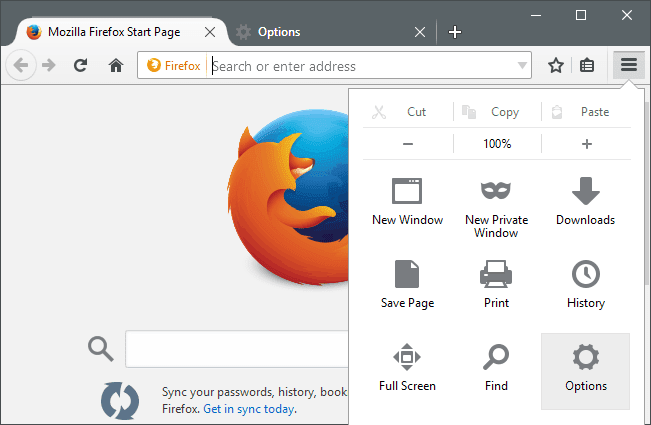
Task: Bookmark this page with the star icon
Action: click(556, 65)
